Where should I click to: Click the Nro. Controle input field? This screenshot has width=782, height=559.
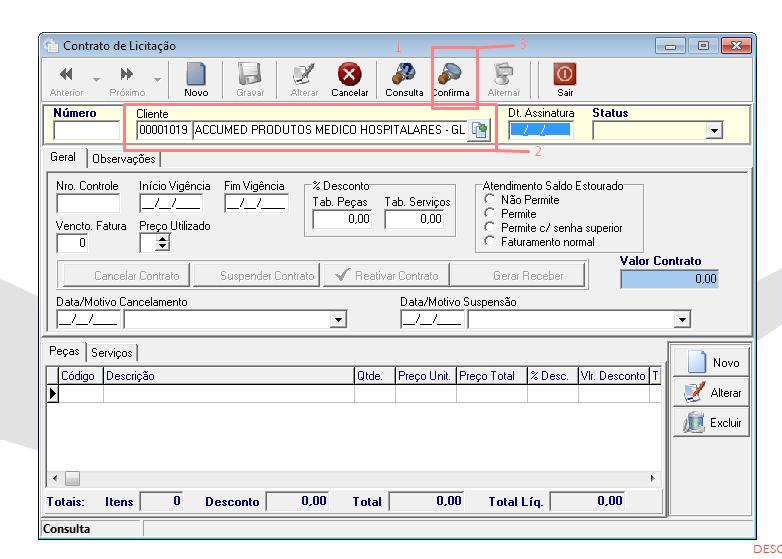[88, 203]
